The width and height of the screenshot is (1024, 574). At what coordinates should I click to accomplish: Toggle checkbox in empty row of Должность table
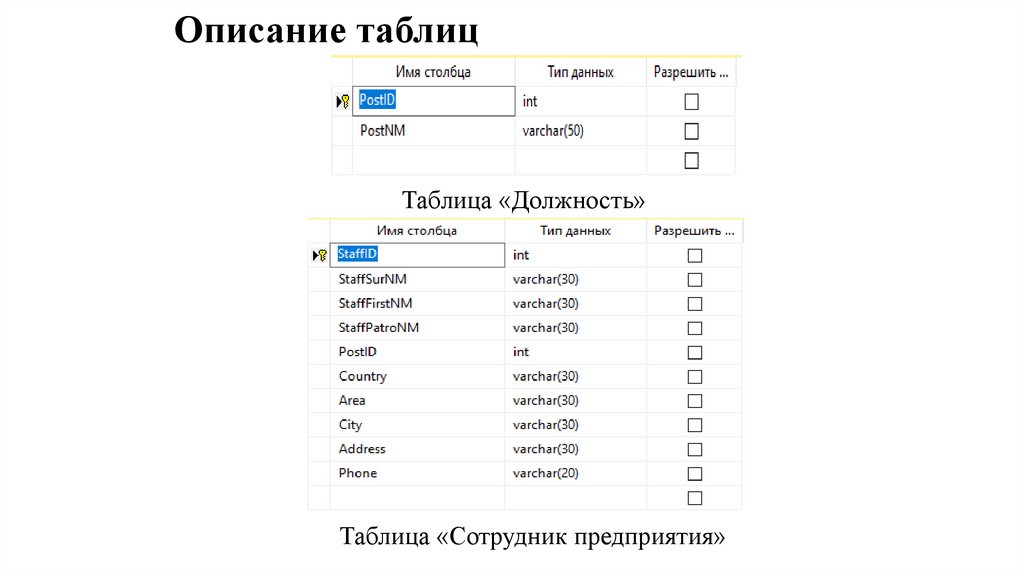[692, 161]
